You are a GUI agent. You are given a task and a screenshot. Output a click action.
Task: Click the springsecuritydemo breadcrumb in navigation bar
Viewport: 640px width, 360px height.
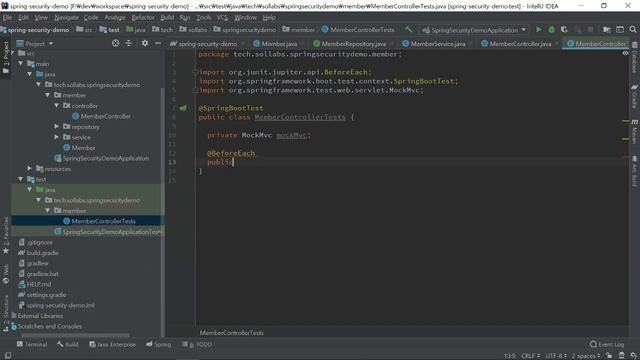click(244, 30)
